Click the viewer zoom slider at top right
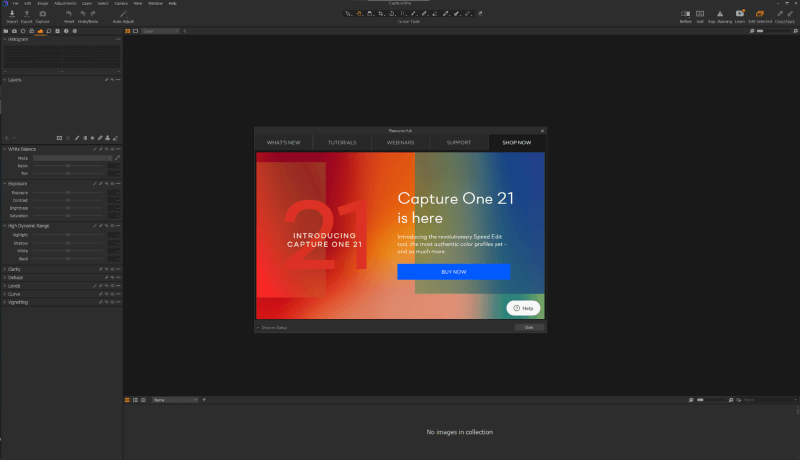Viewport: 800px width, 460px height. pos(773,31)
